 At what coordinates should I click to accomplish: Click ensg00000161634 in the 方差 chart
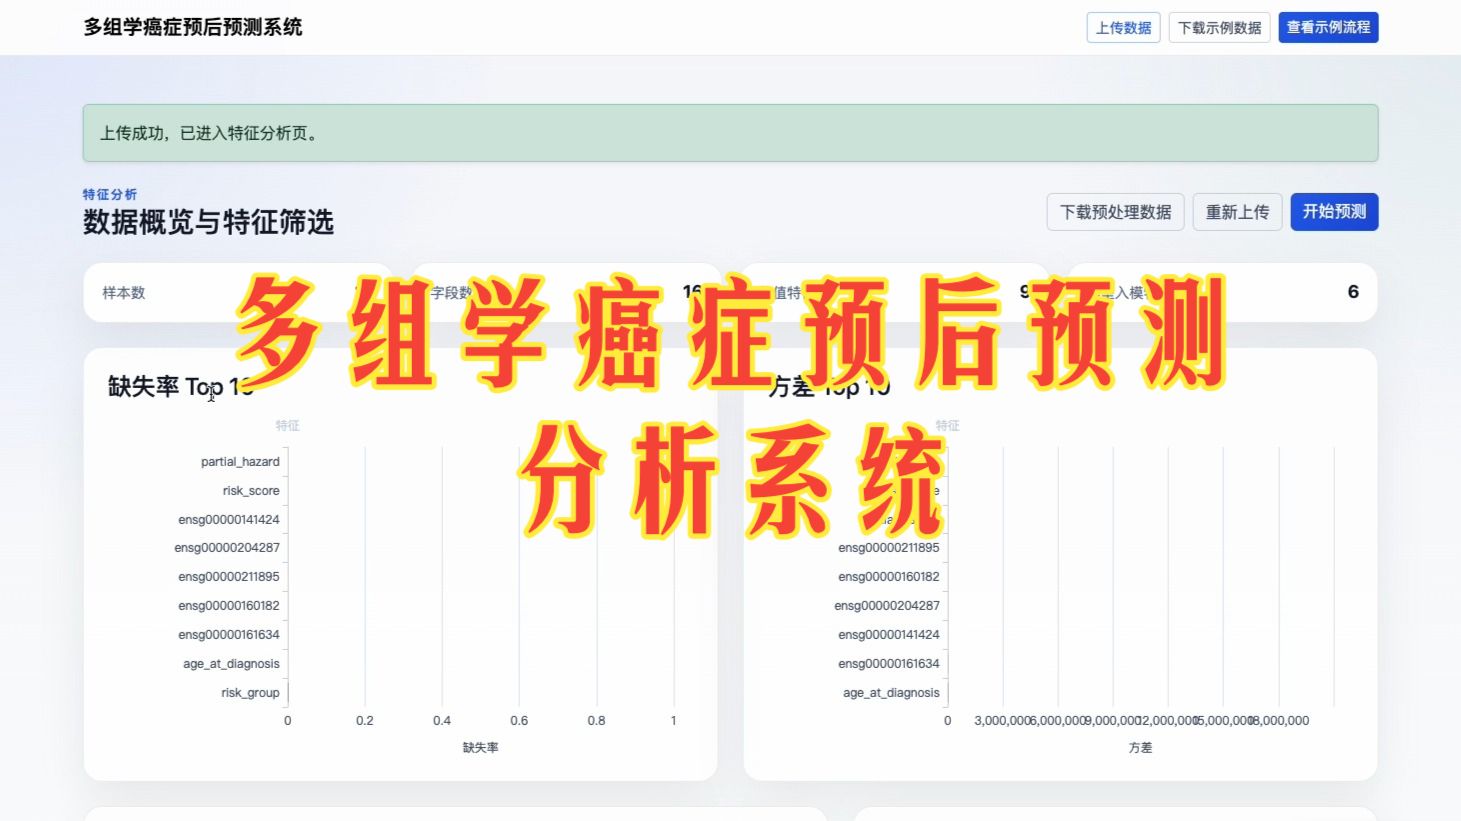tap(889, 664)
